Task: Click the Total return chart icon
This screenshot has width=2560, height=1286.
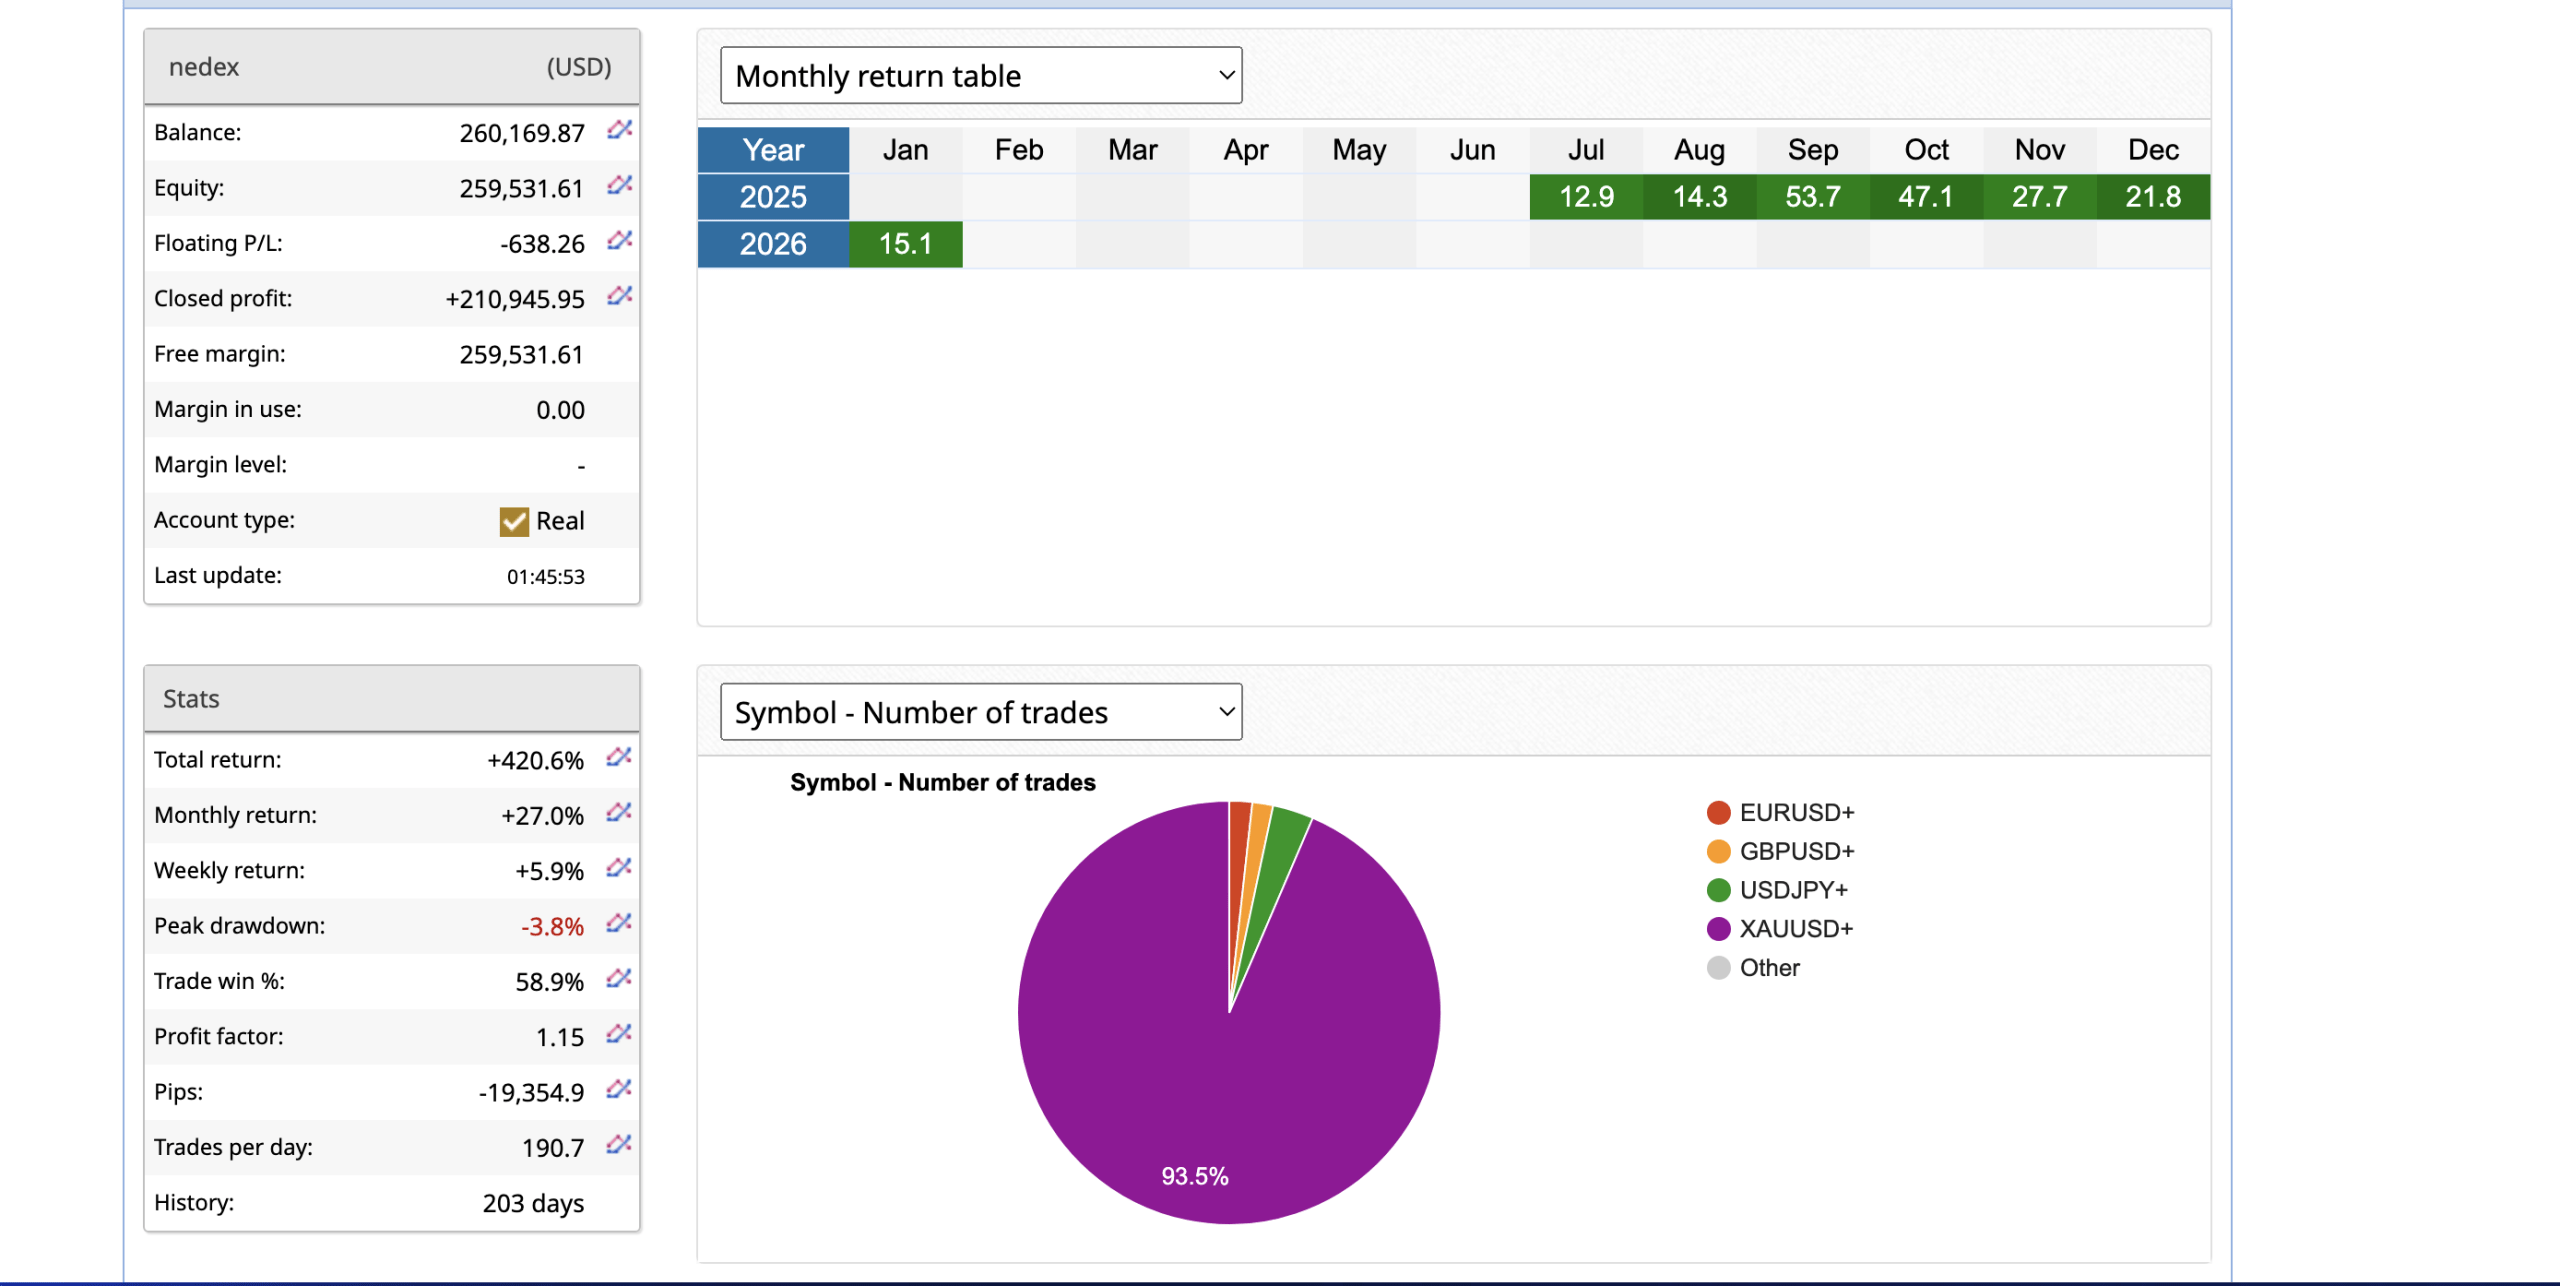Action: click(x=618, y=758)
